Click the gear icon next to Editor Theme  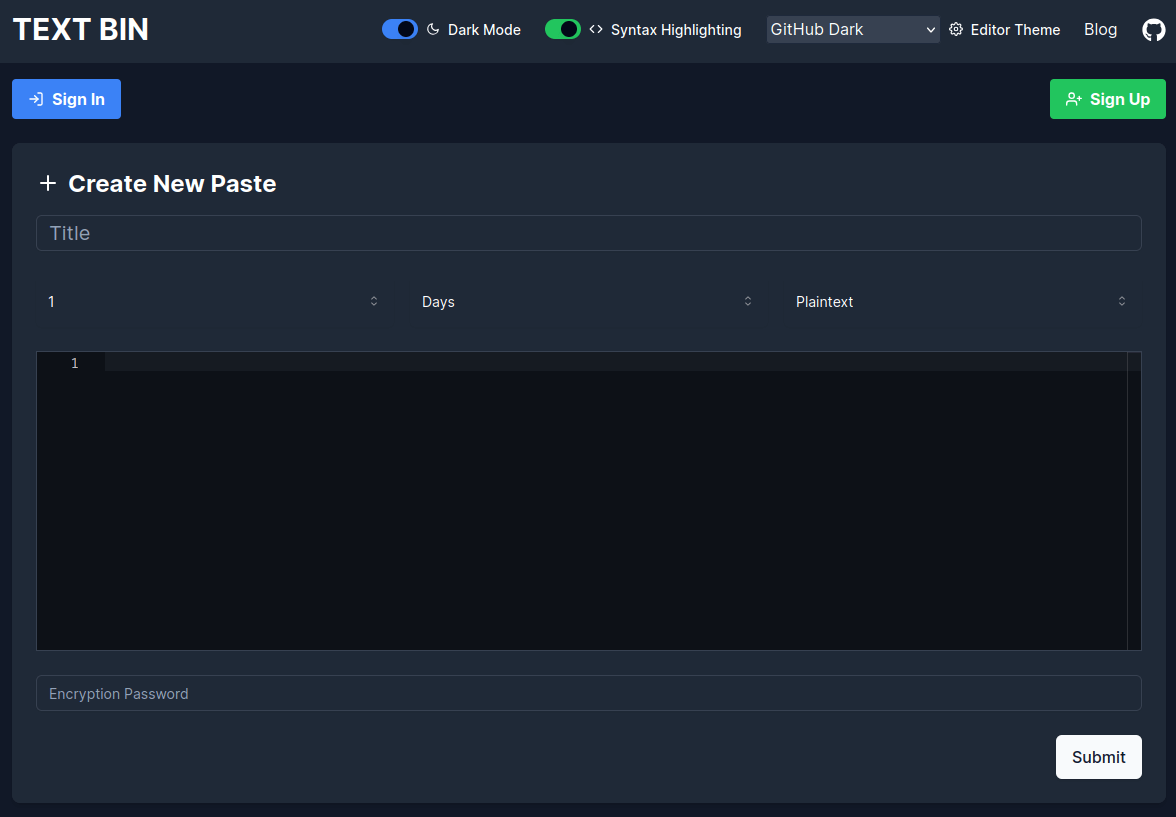coord(956,29)
